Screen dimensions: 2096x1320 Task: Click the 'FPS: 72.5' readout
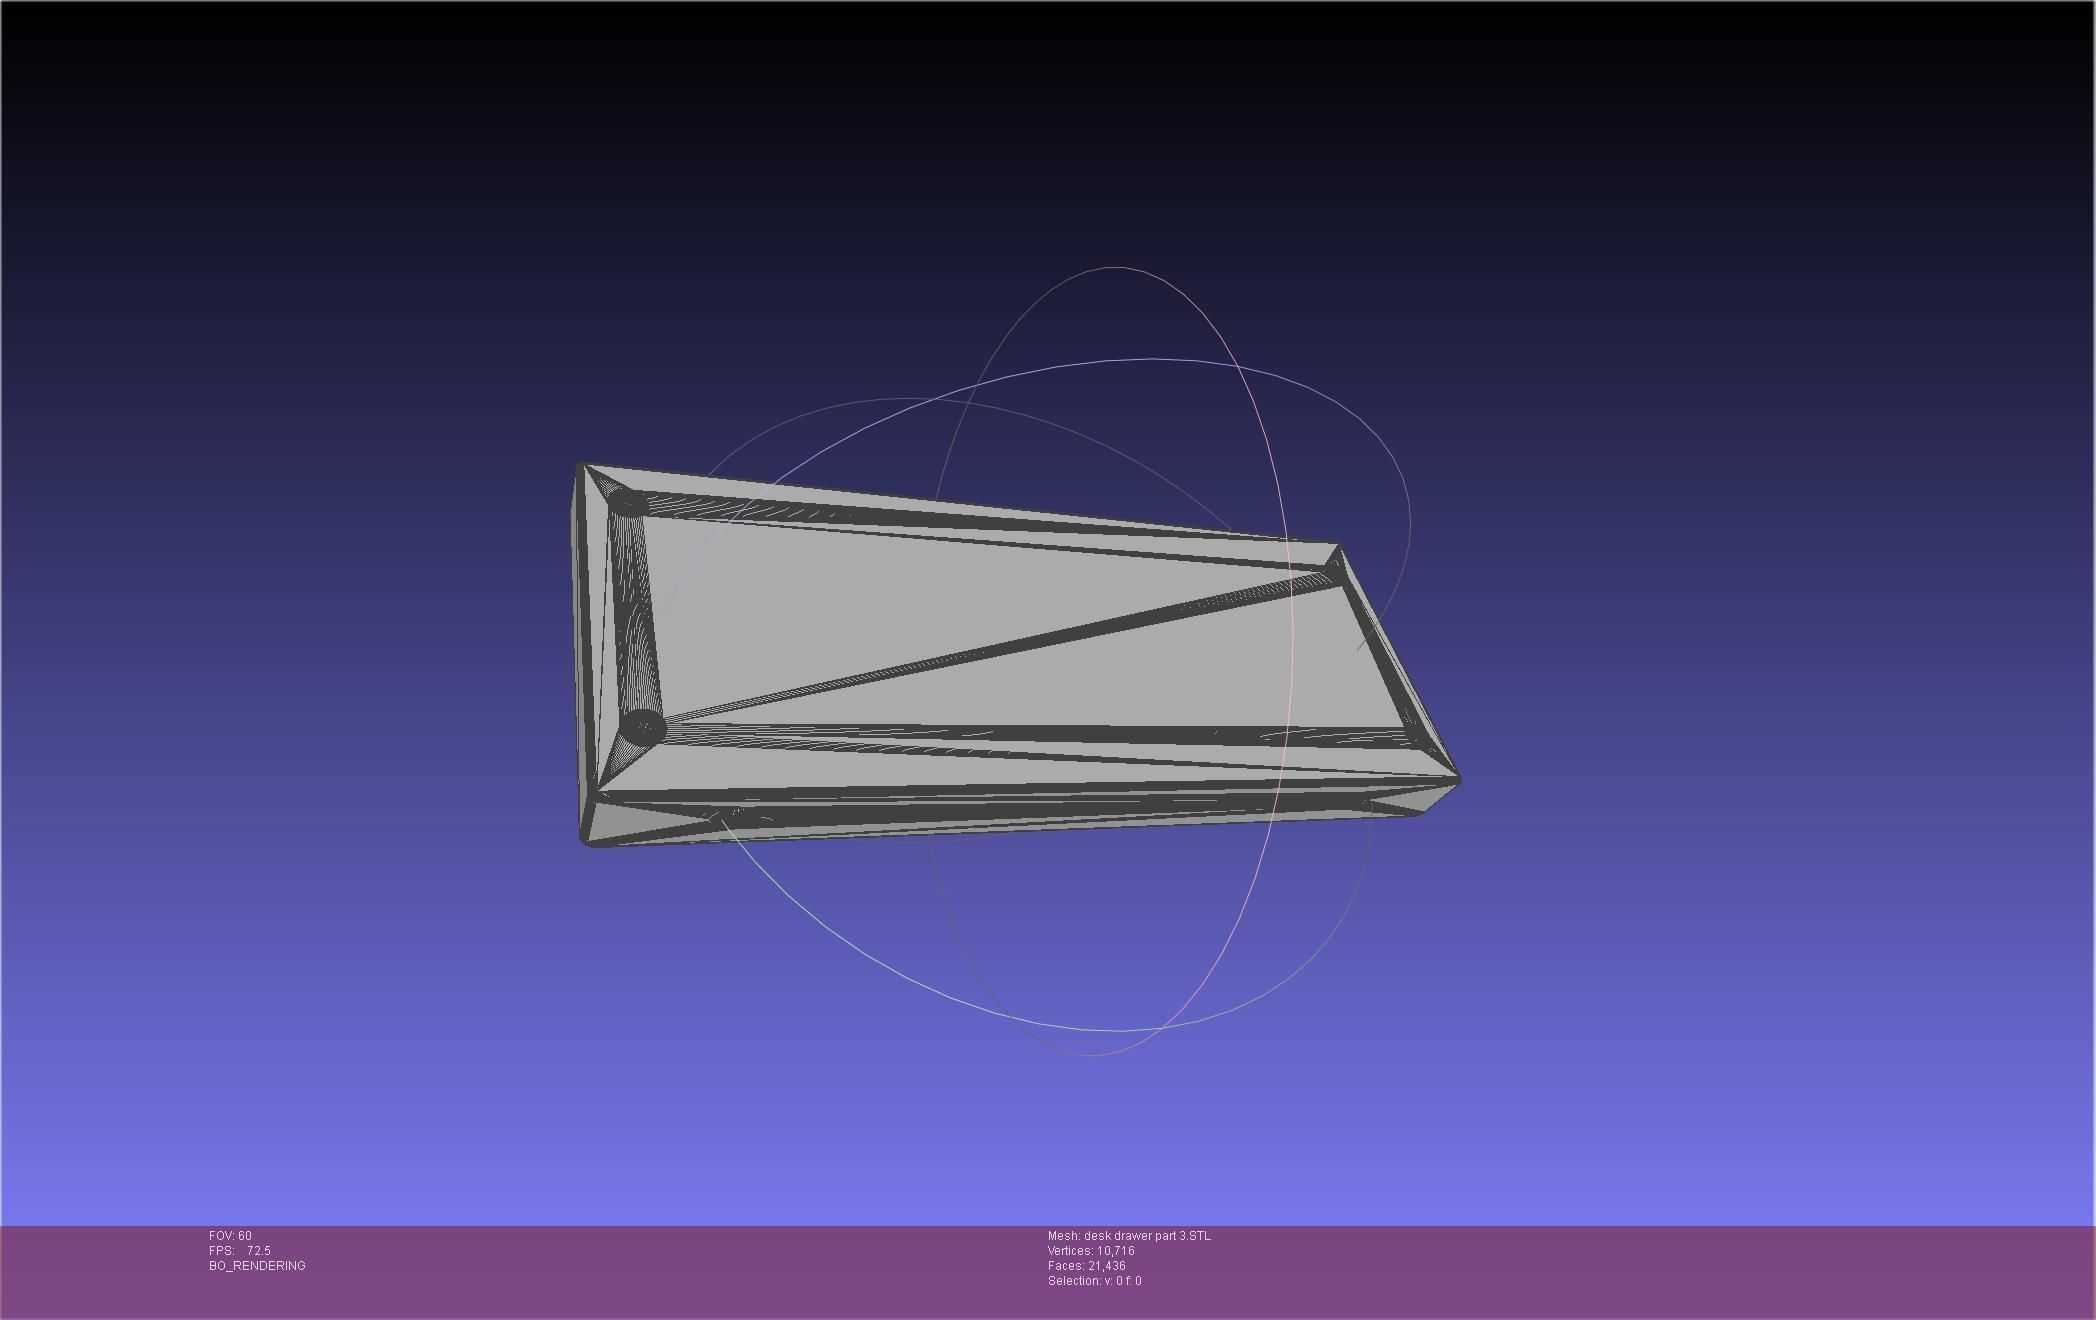point(240,1251)
